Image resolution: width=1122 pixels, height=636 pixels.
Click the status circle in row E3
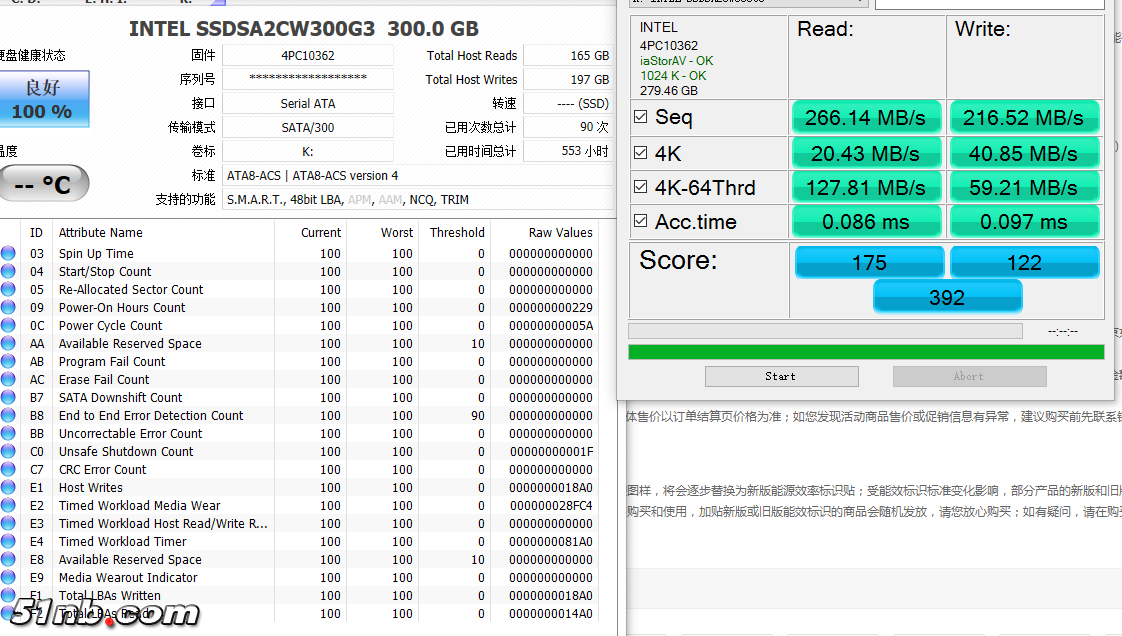click(x=8, y=523)
